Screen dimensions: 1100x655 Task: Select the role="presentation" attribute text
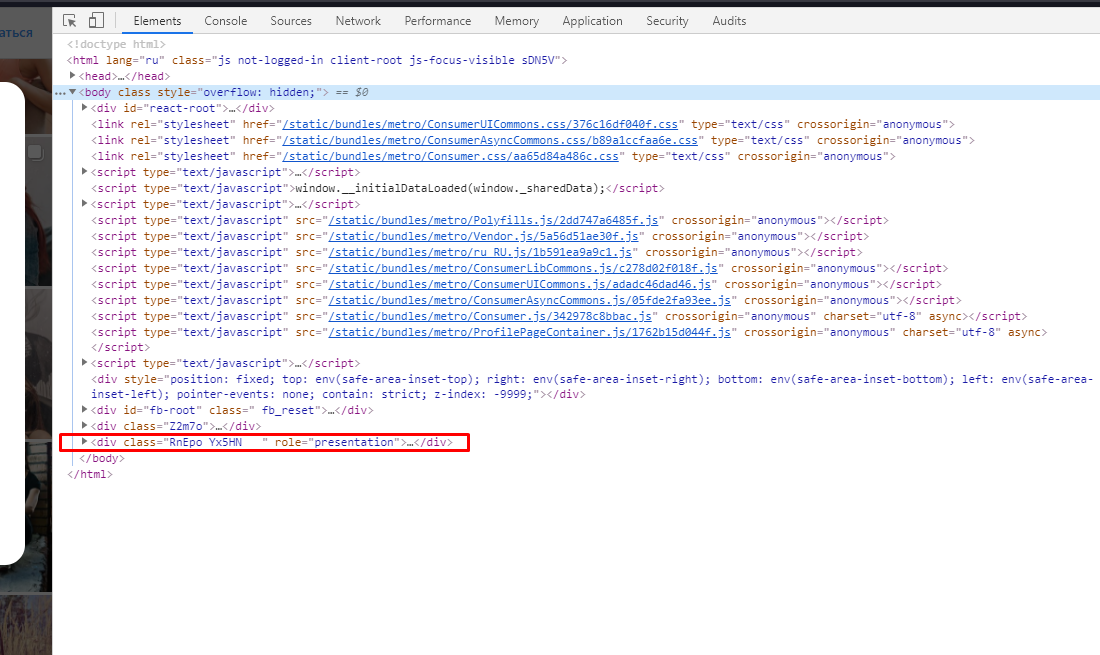[337, 442]
